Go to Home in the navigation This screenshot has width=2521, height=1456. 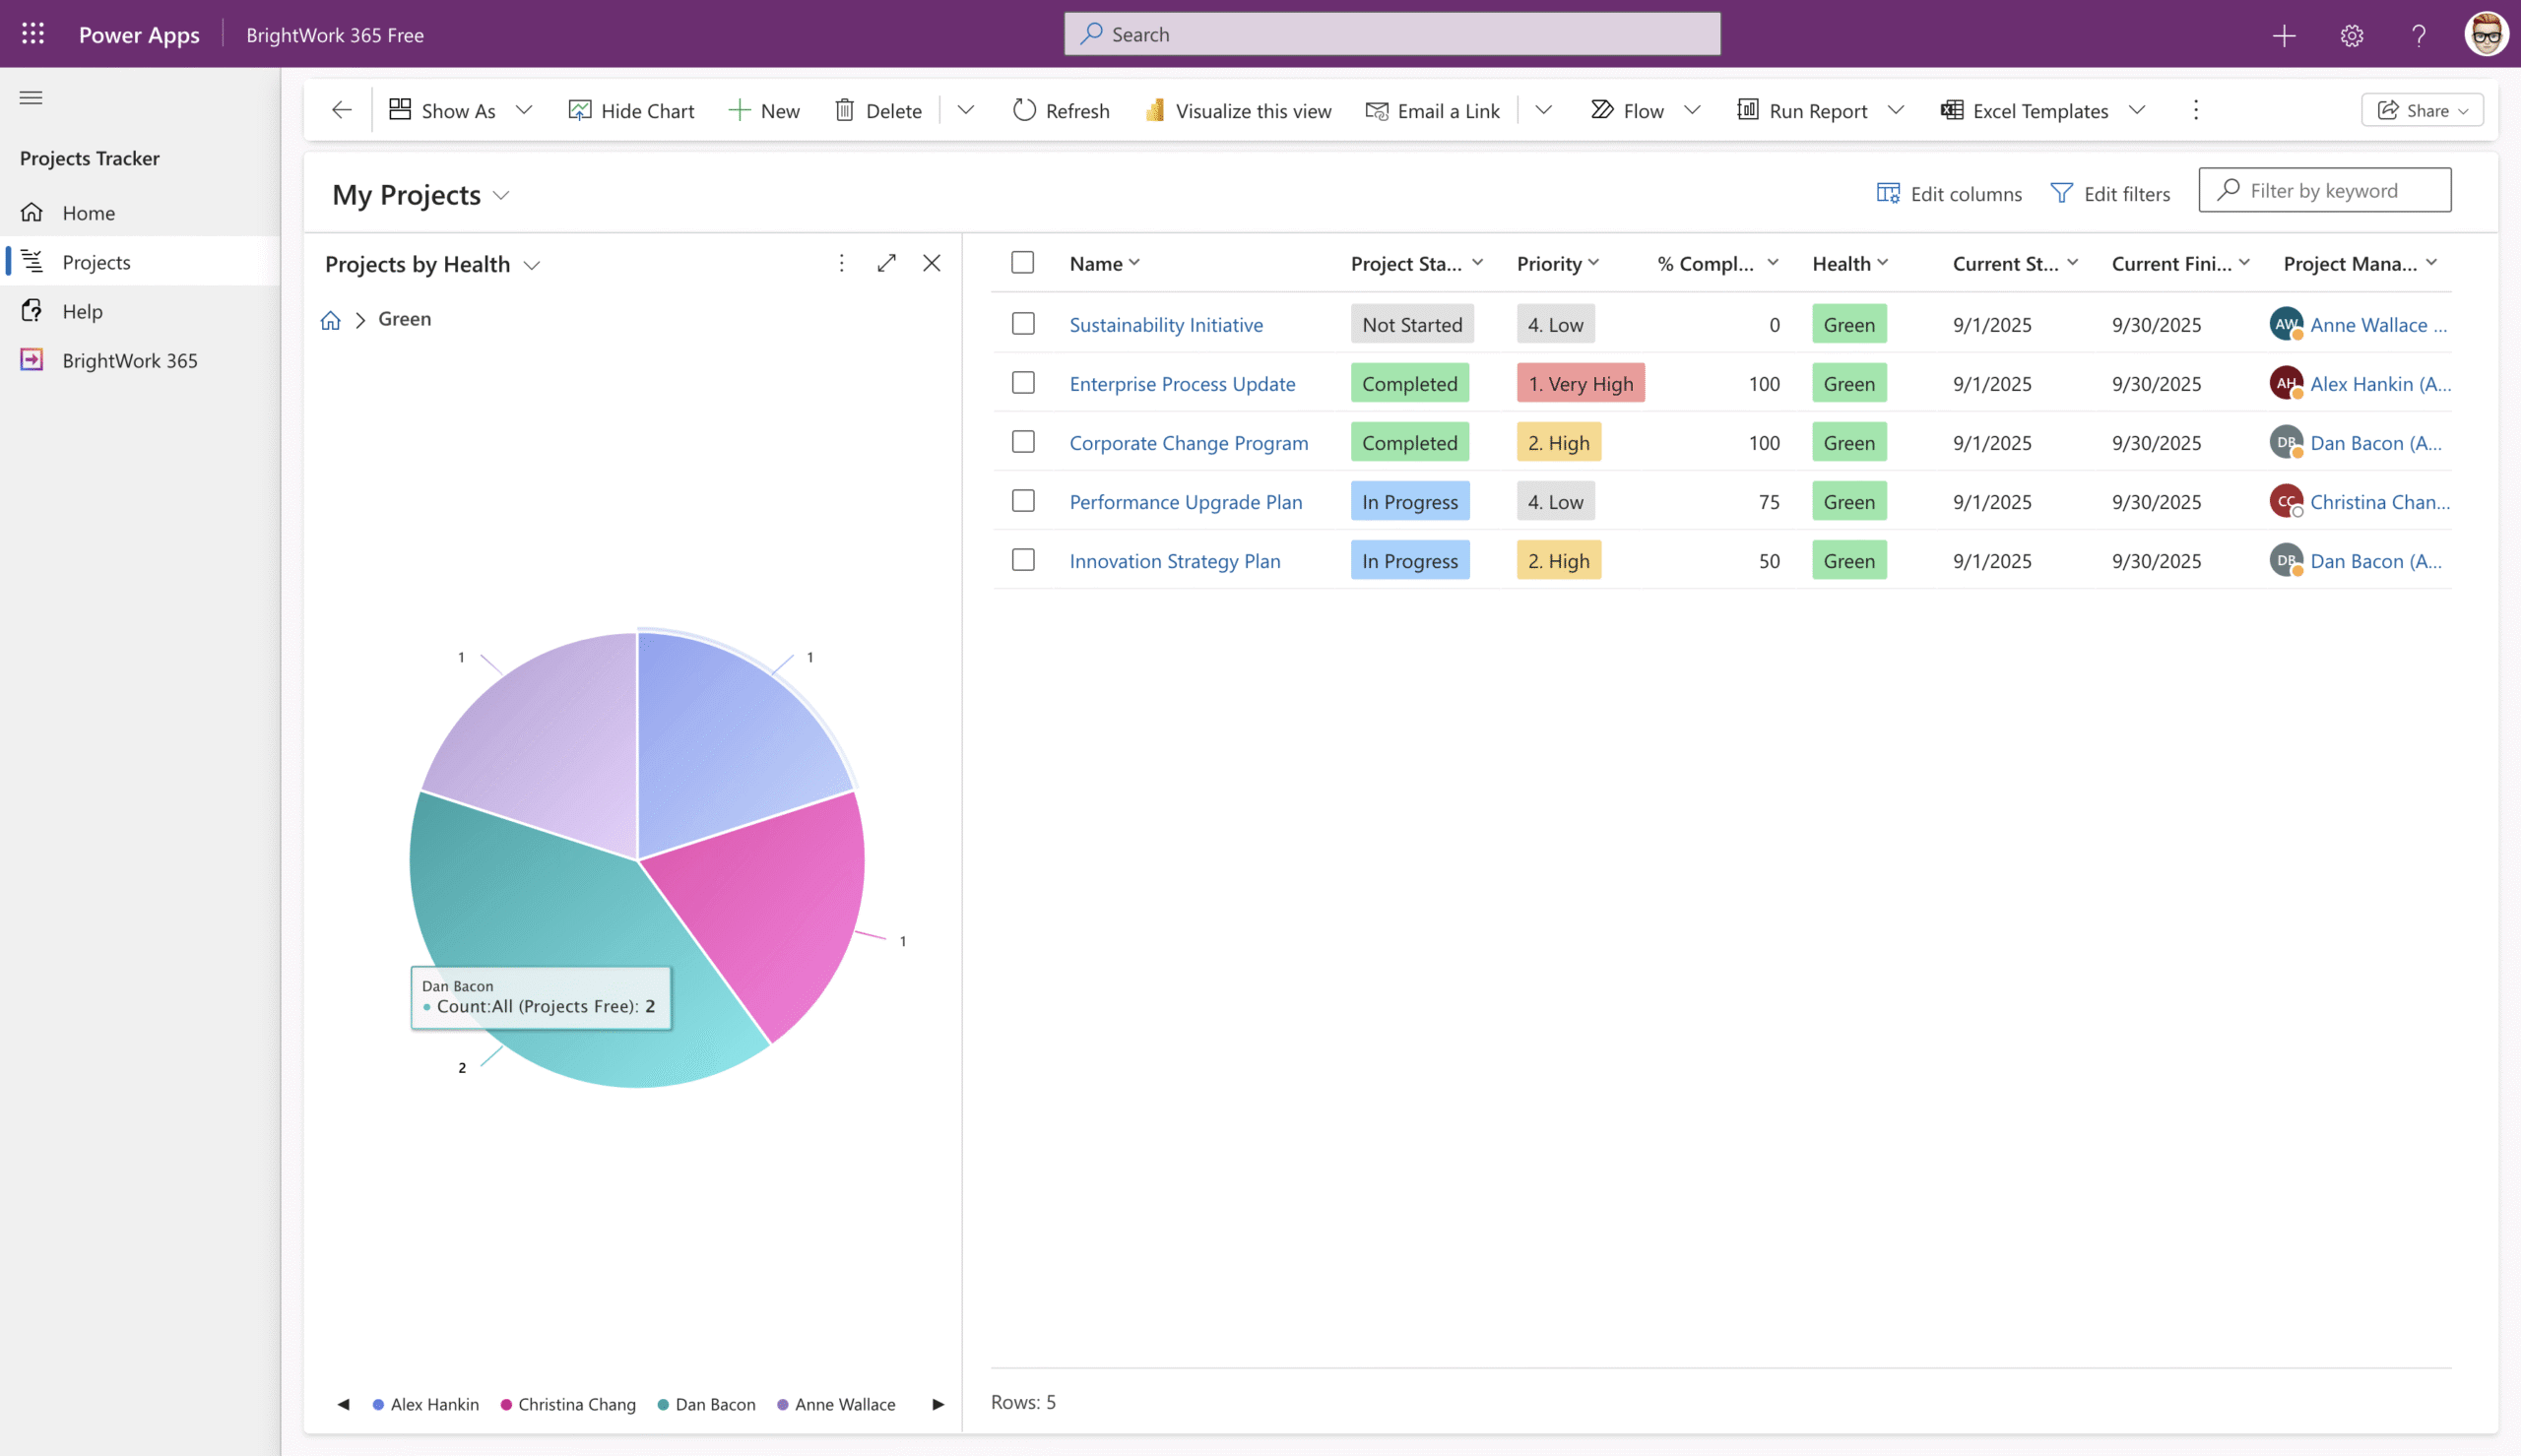click(88, 212)
